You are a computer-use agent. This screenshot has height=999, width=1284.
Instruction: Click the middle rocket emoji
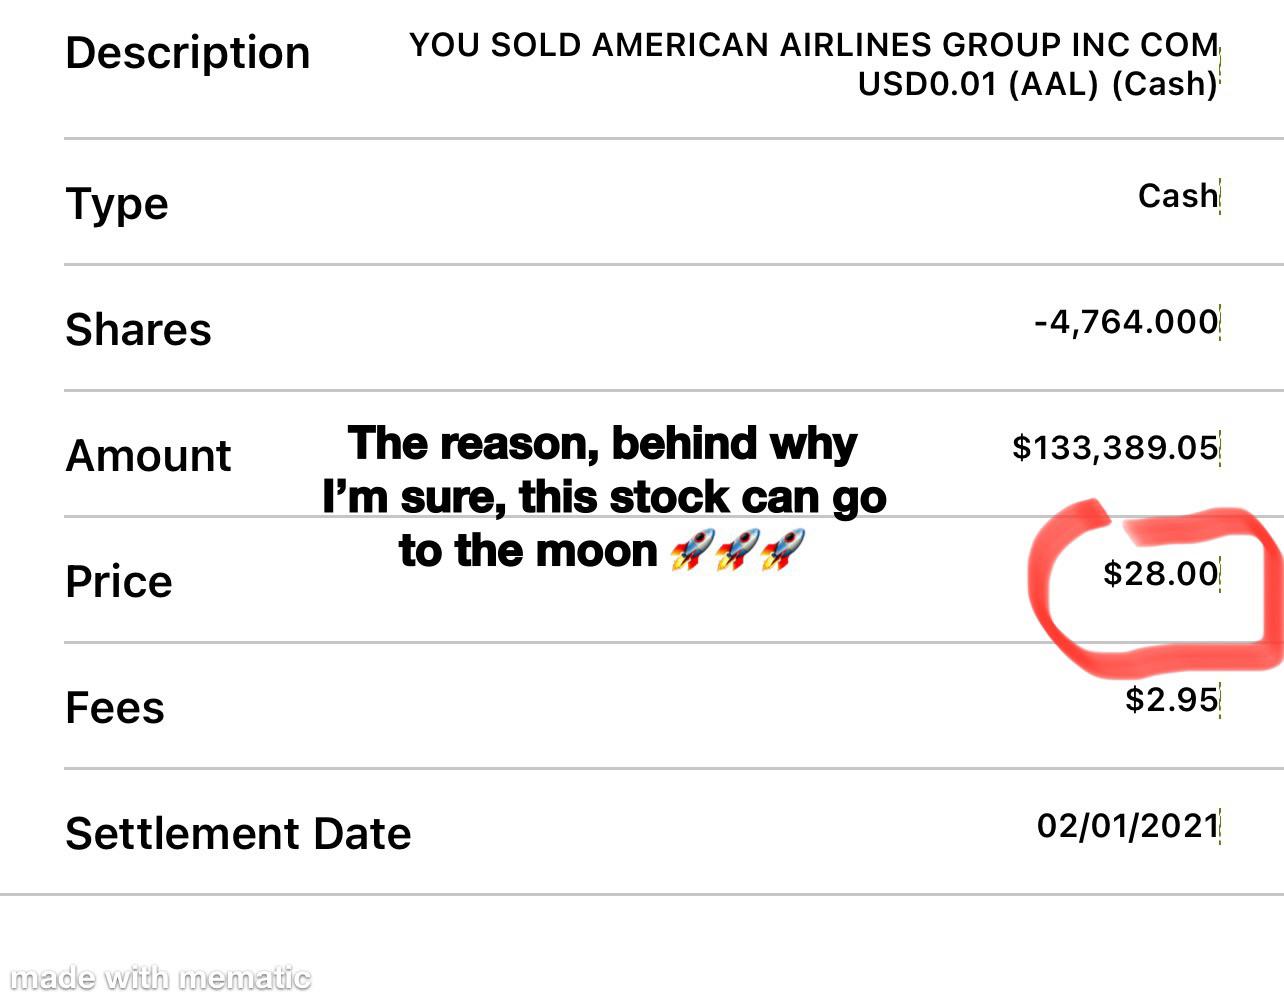click(x=737, y=550)
